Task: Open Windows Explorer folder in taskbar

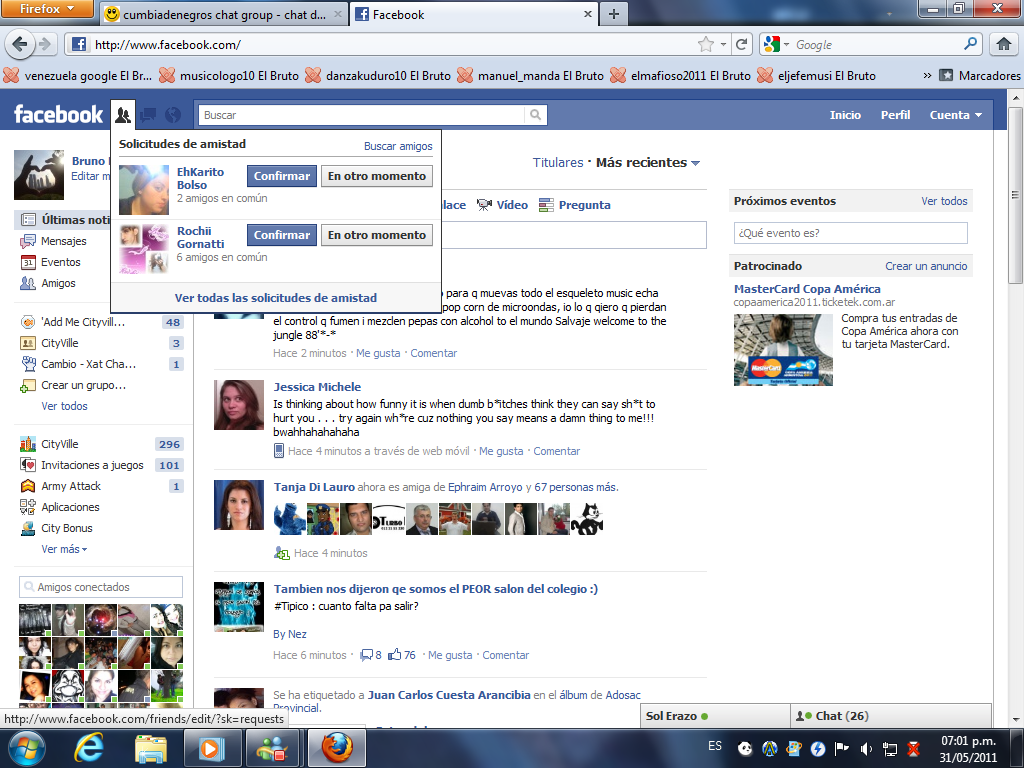Action: point(151,748)
